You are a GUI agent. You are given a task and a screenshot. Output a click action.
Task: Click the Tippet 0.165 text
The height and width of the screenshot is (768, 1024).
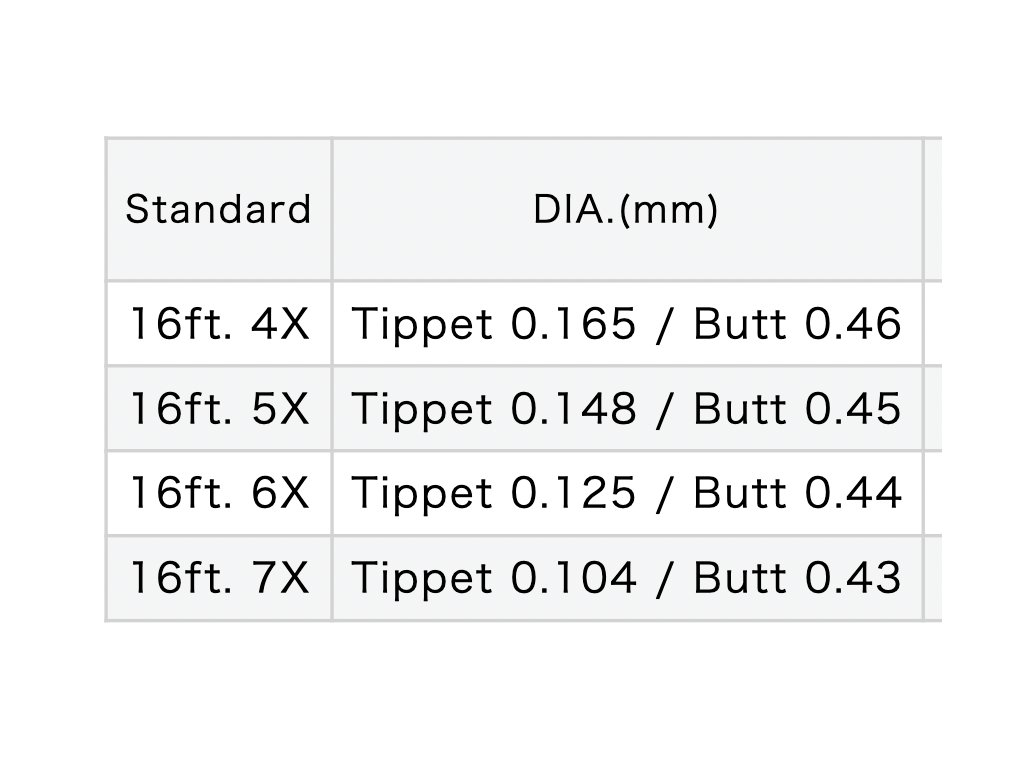(494, 324)
